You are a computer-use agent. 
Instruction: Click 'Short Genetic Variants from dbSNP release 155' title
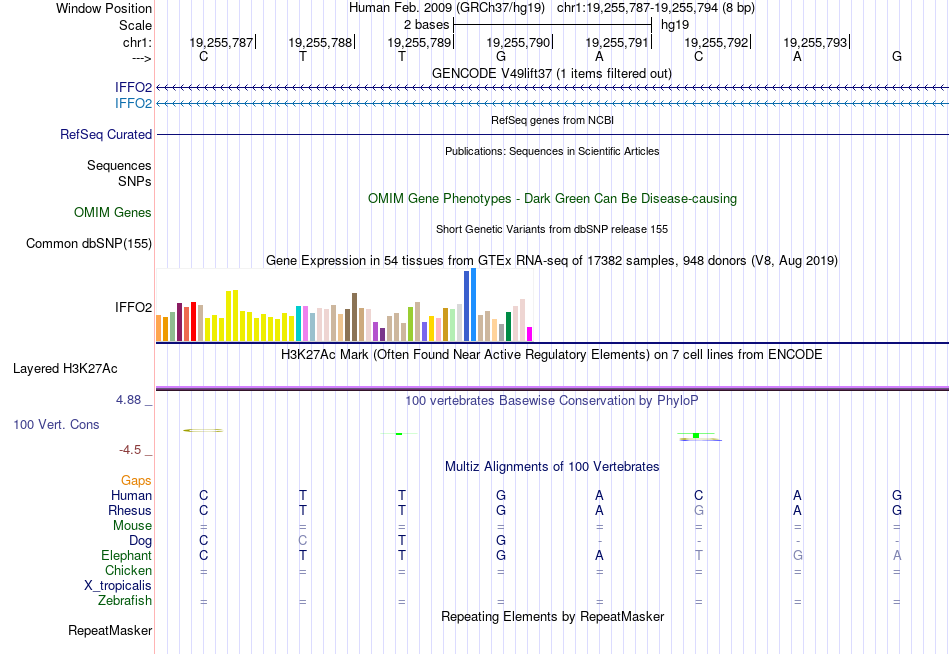click(552, 229)
